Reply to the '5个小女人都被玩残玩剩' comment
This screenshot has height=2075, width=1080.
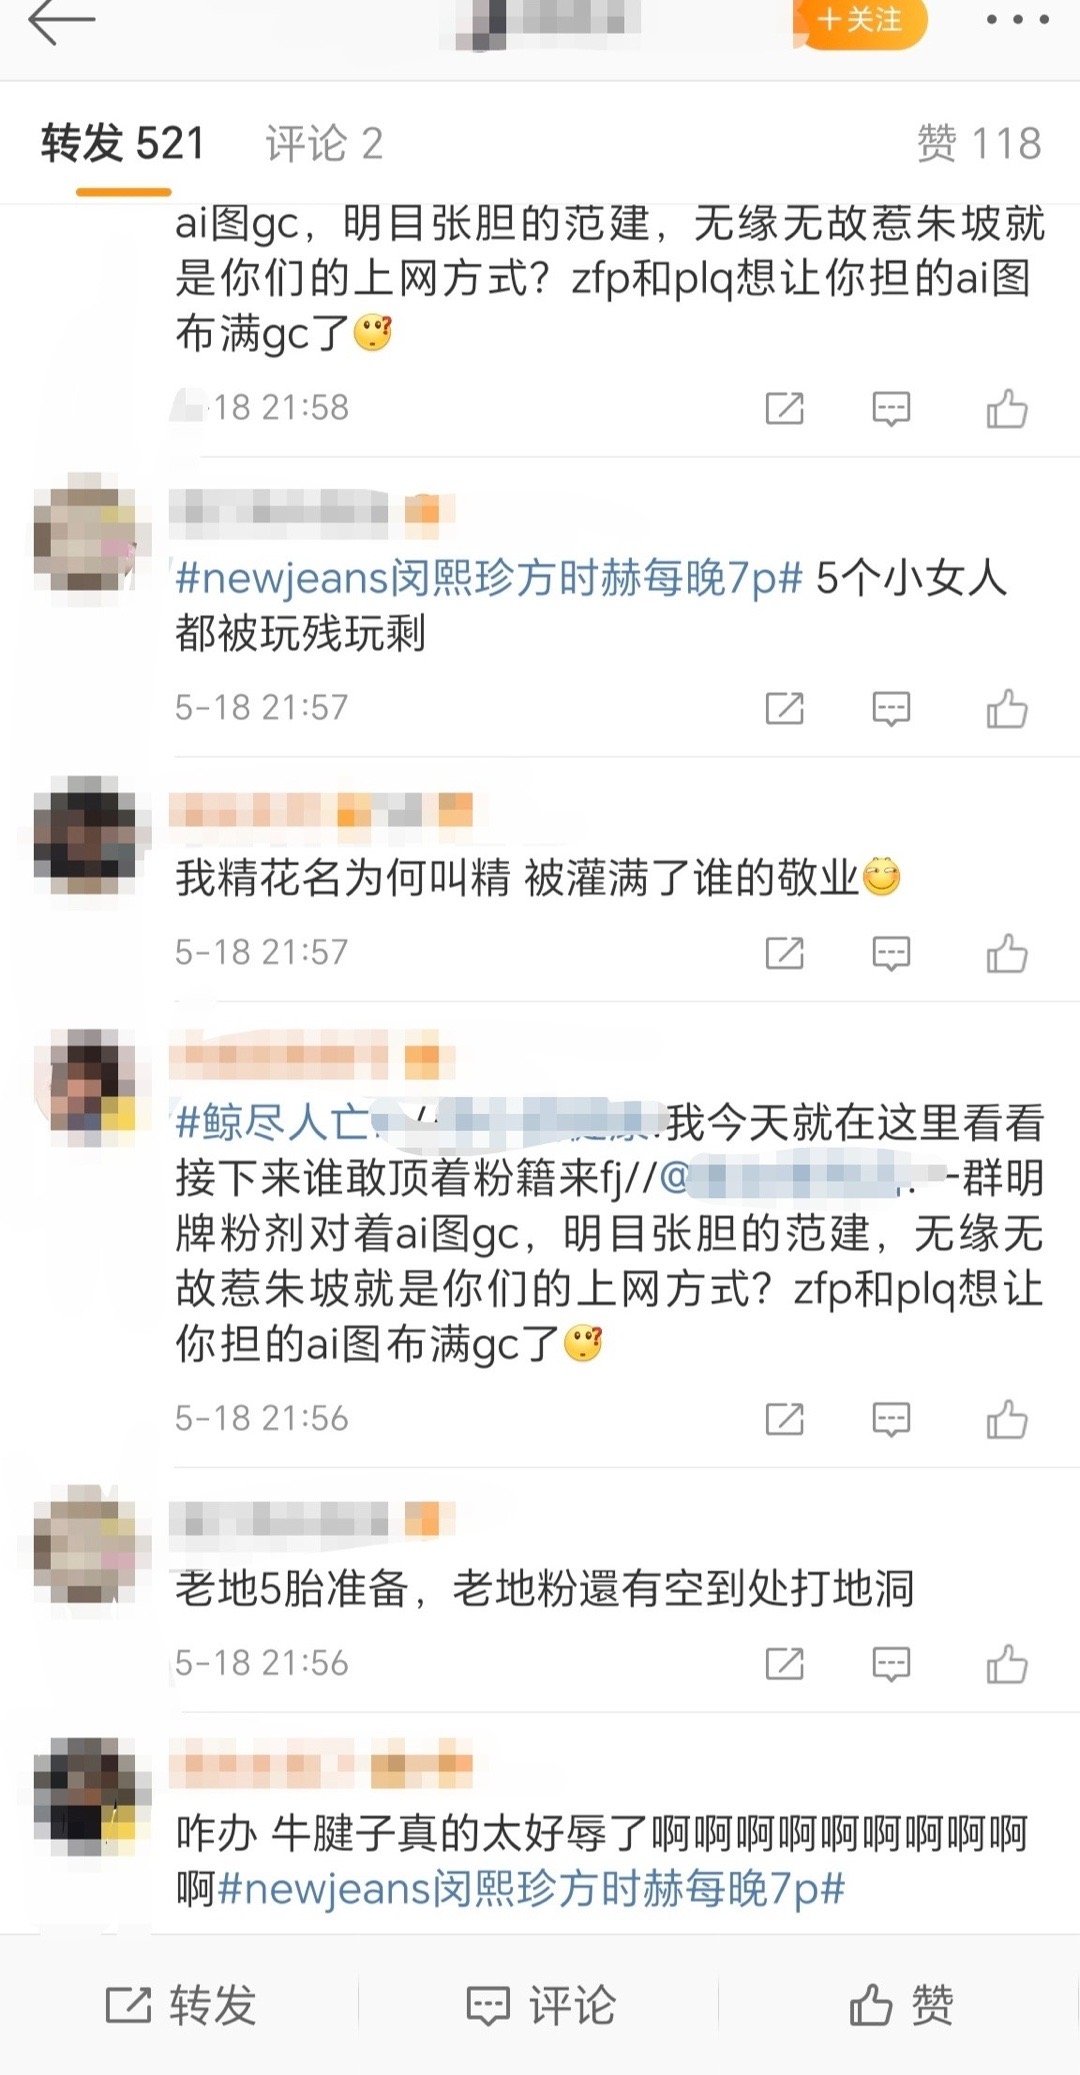pyautogui.click(x=890, y=708)
